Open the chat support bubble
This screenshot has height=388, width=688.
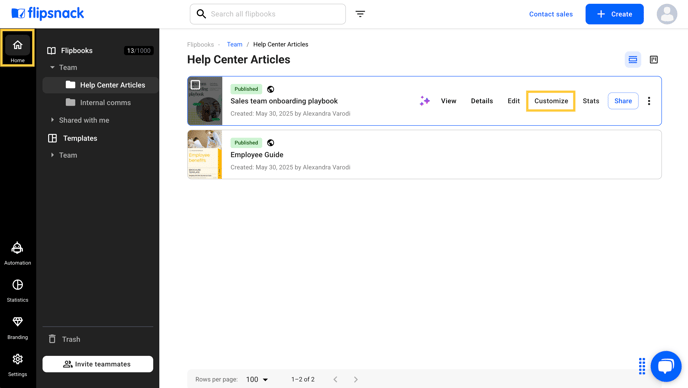(x=666, y=366)
